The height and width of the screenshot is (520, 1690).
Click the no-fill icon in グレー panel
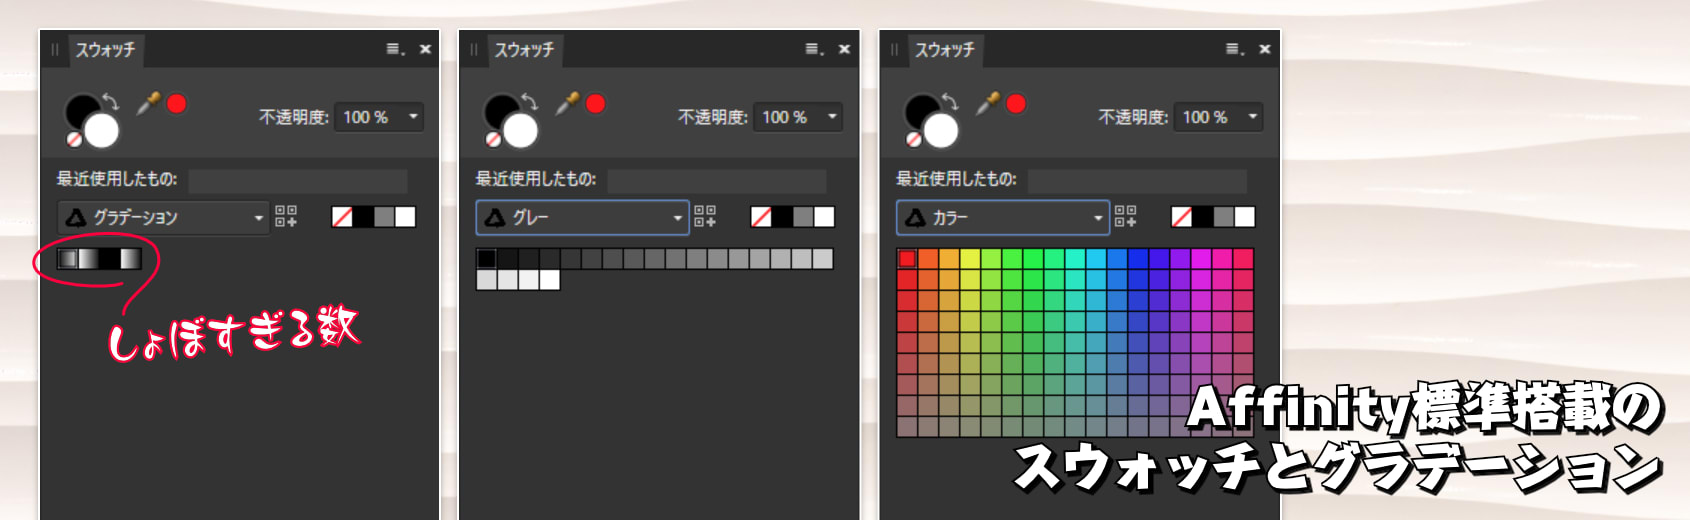tap(493, 140)
